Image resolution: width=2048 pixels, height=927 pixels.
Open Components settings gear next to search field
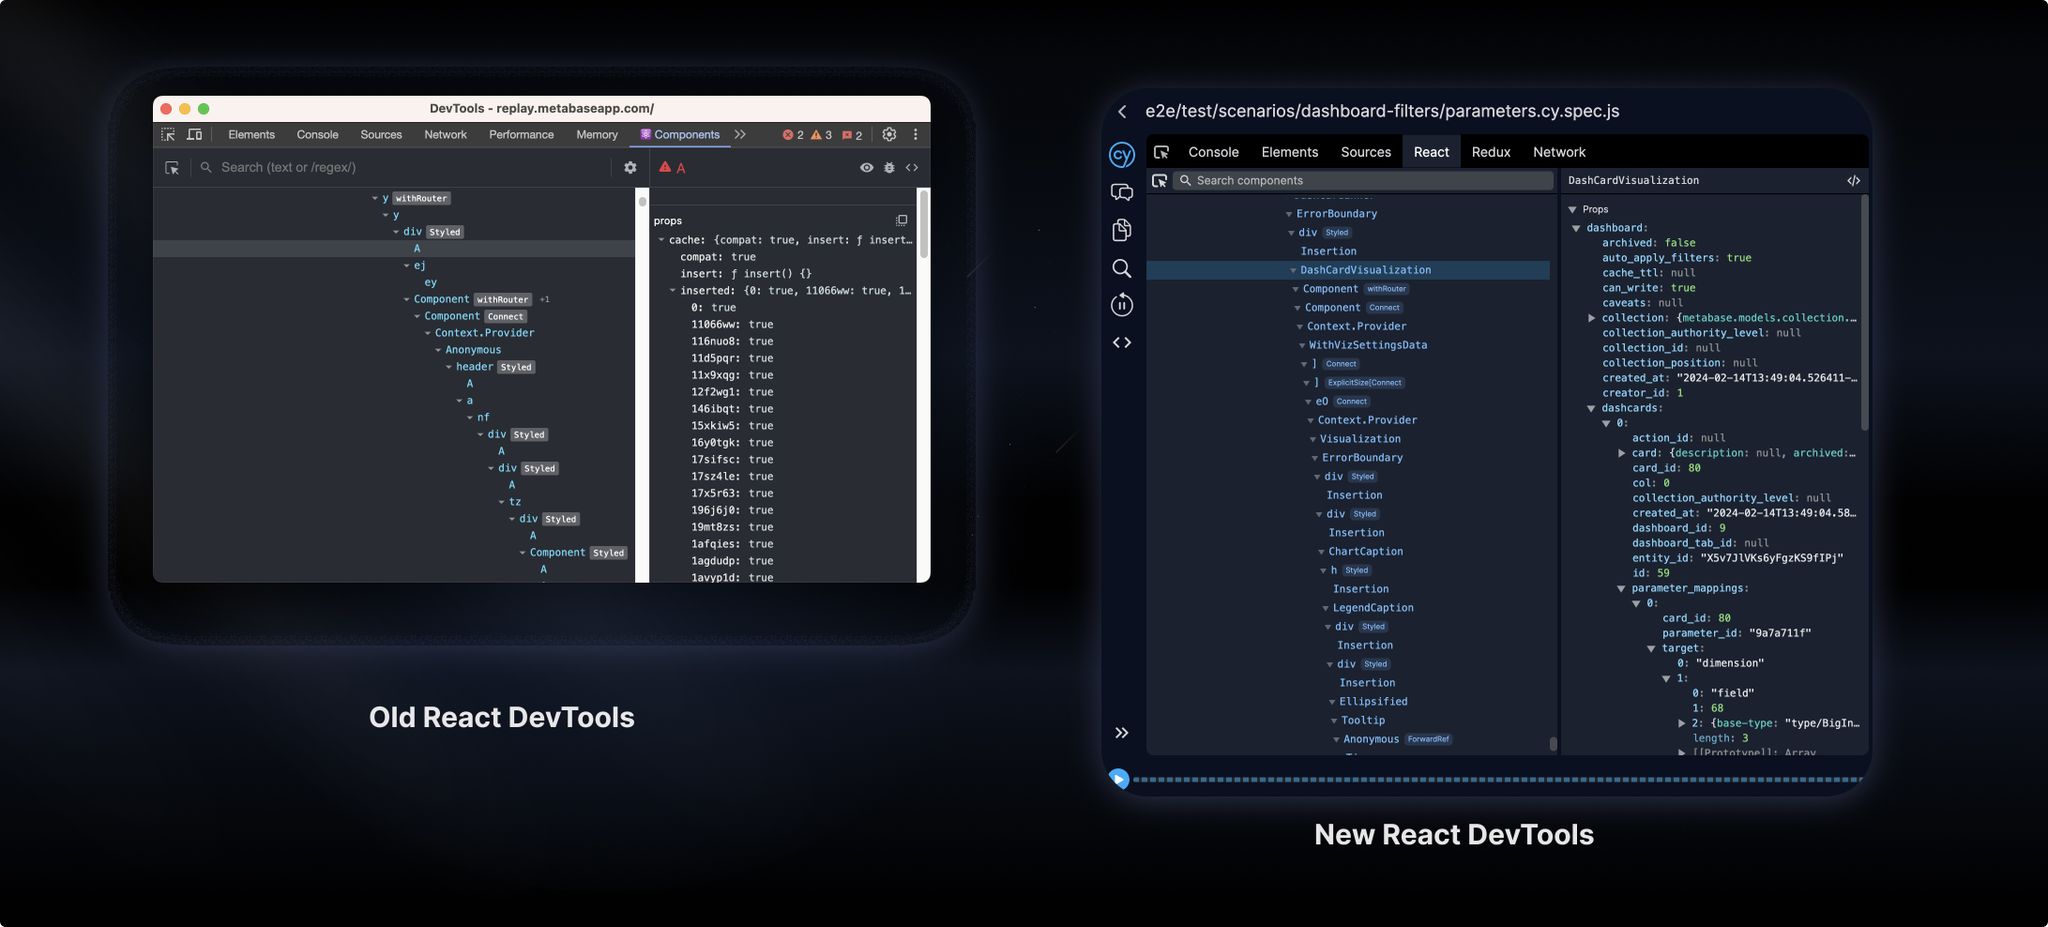pyautogui.click(x=630, y=168)
